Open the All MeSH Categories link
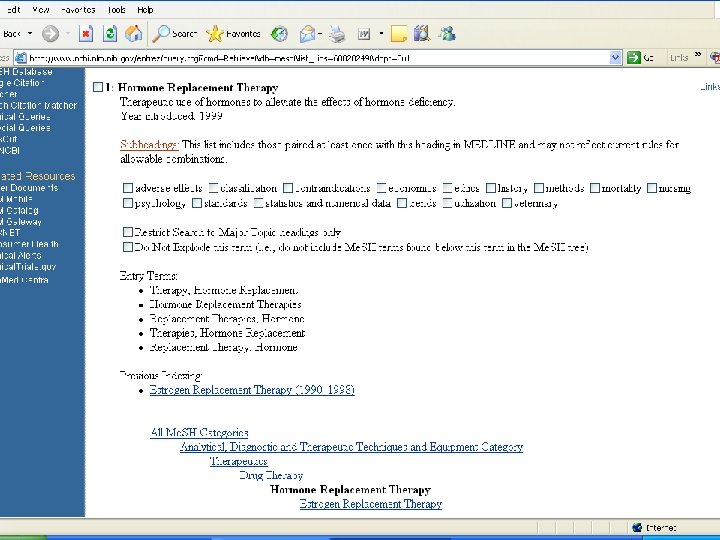720x540 pixels. click(x=199, y=433)
